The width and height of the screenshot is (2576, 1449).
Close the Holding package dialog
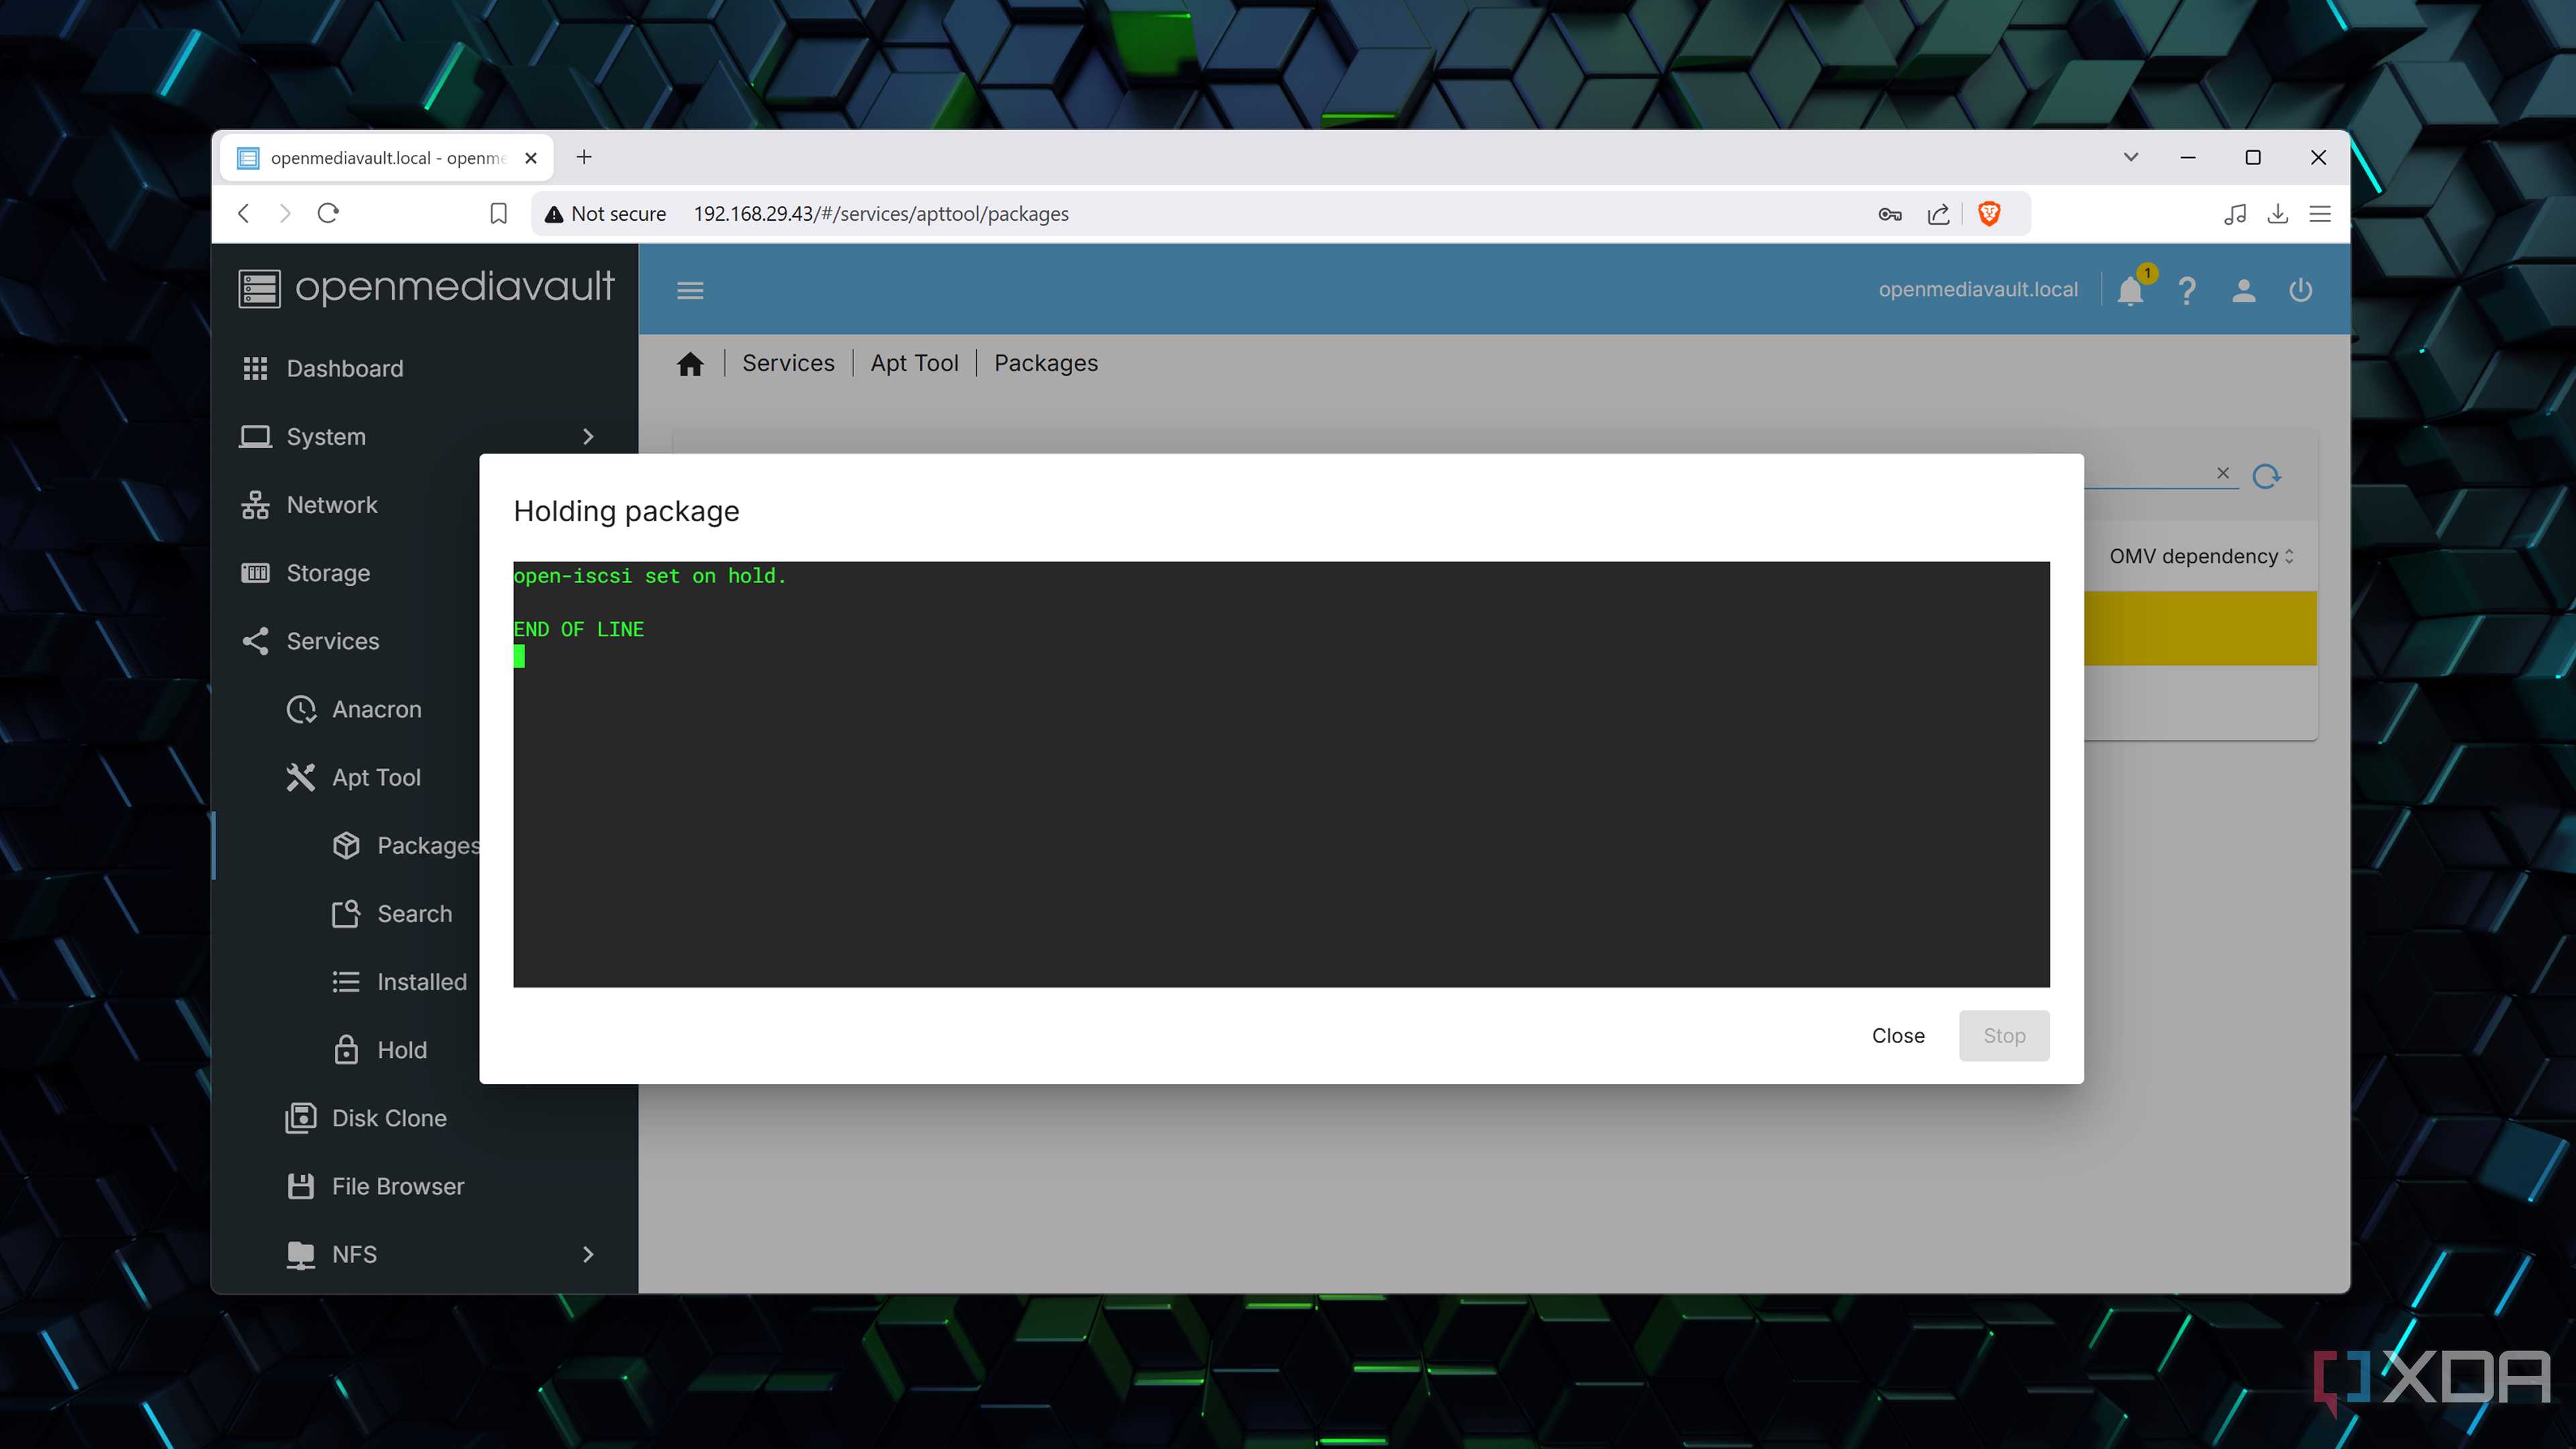[1897, 1036]
